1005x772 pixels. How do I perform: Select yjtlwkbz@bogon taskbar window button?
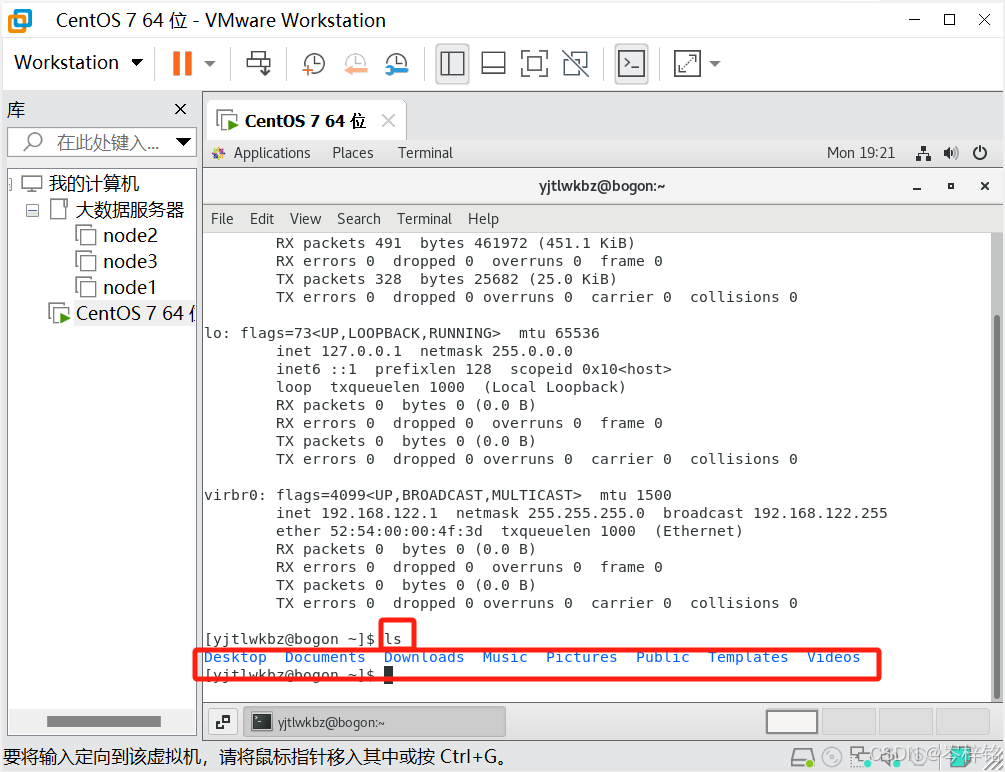point(374,722)
